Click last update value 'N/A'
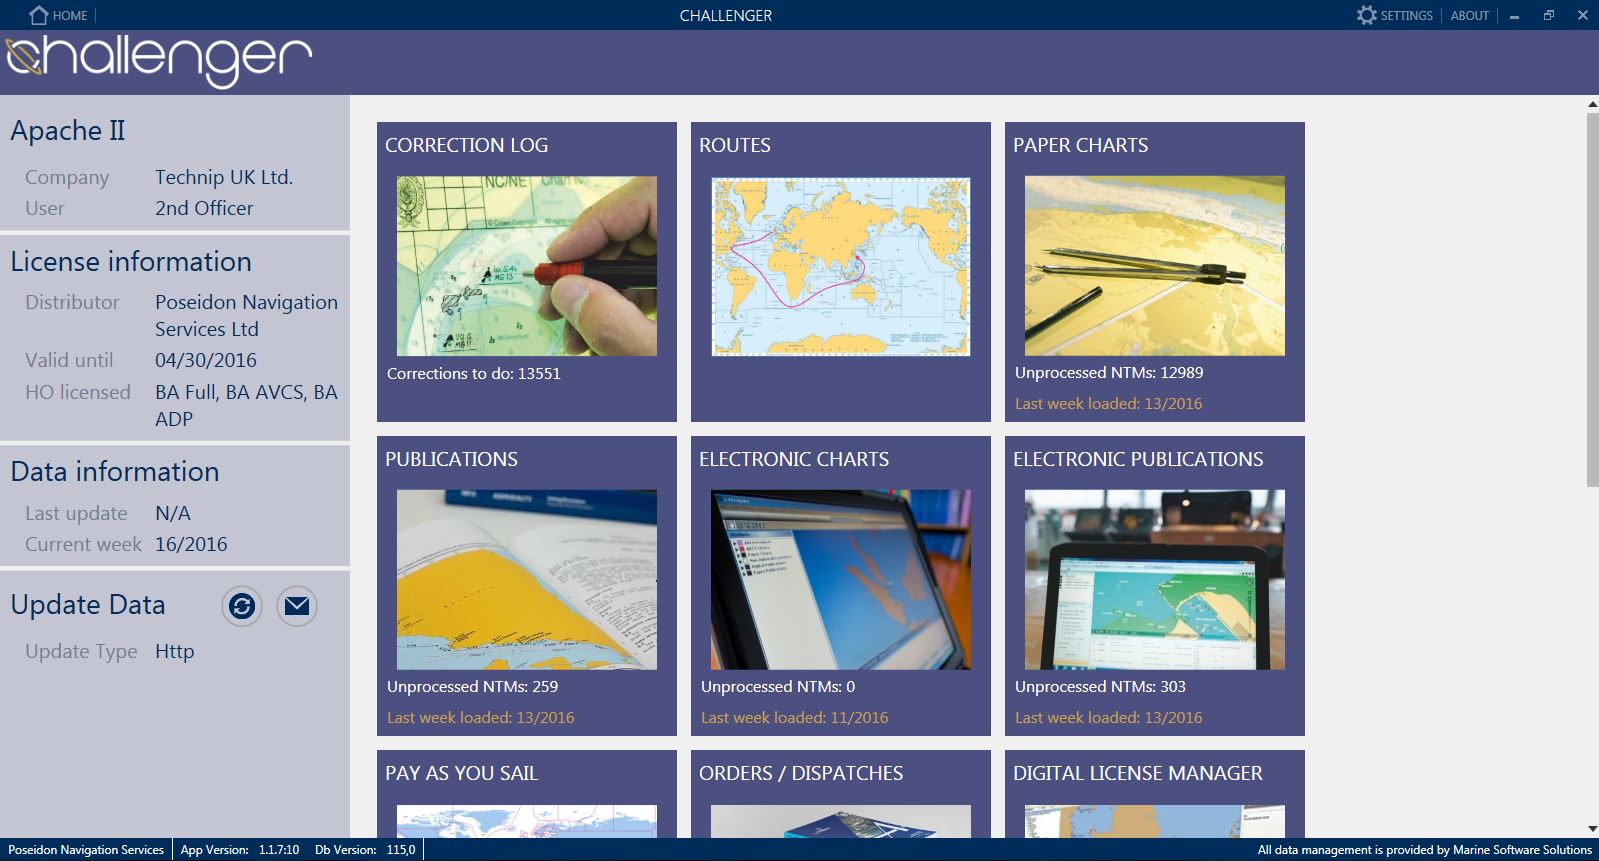The width and height of the screenshot is (1599, 861). pyautogui.click(x=173, y=513)
